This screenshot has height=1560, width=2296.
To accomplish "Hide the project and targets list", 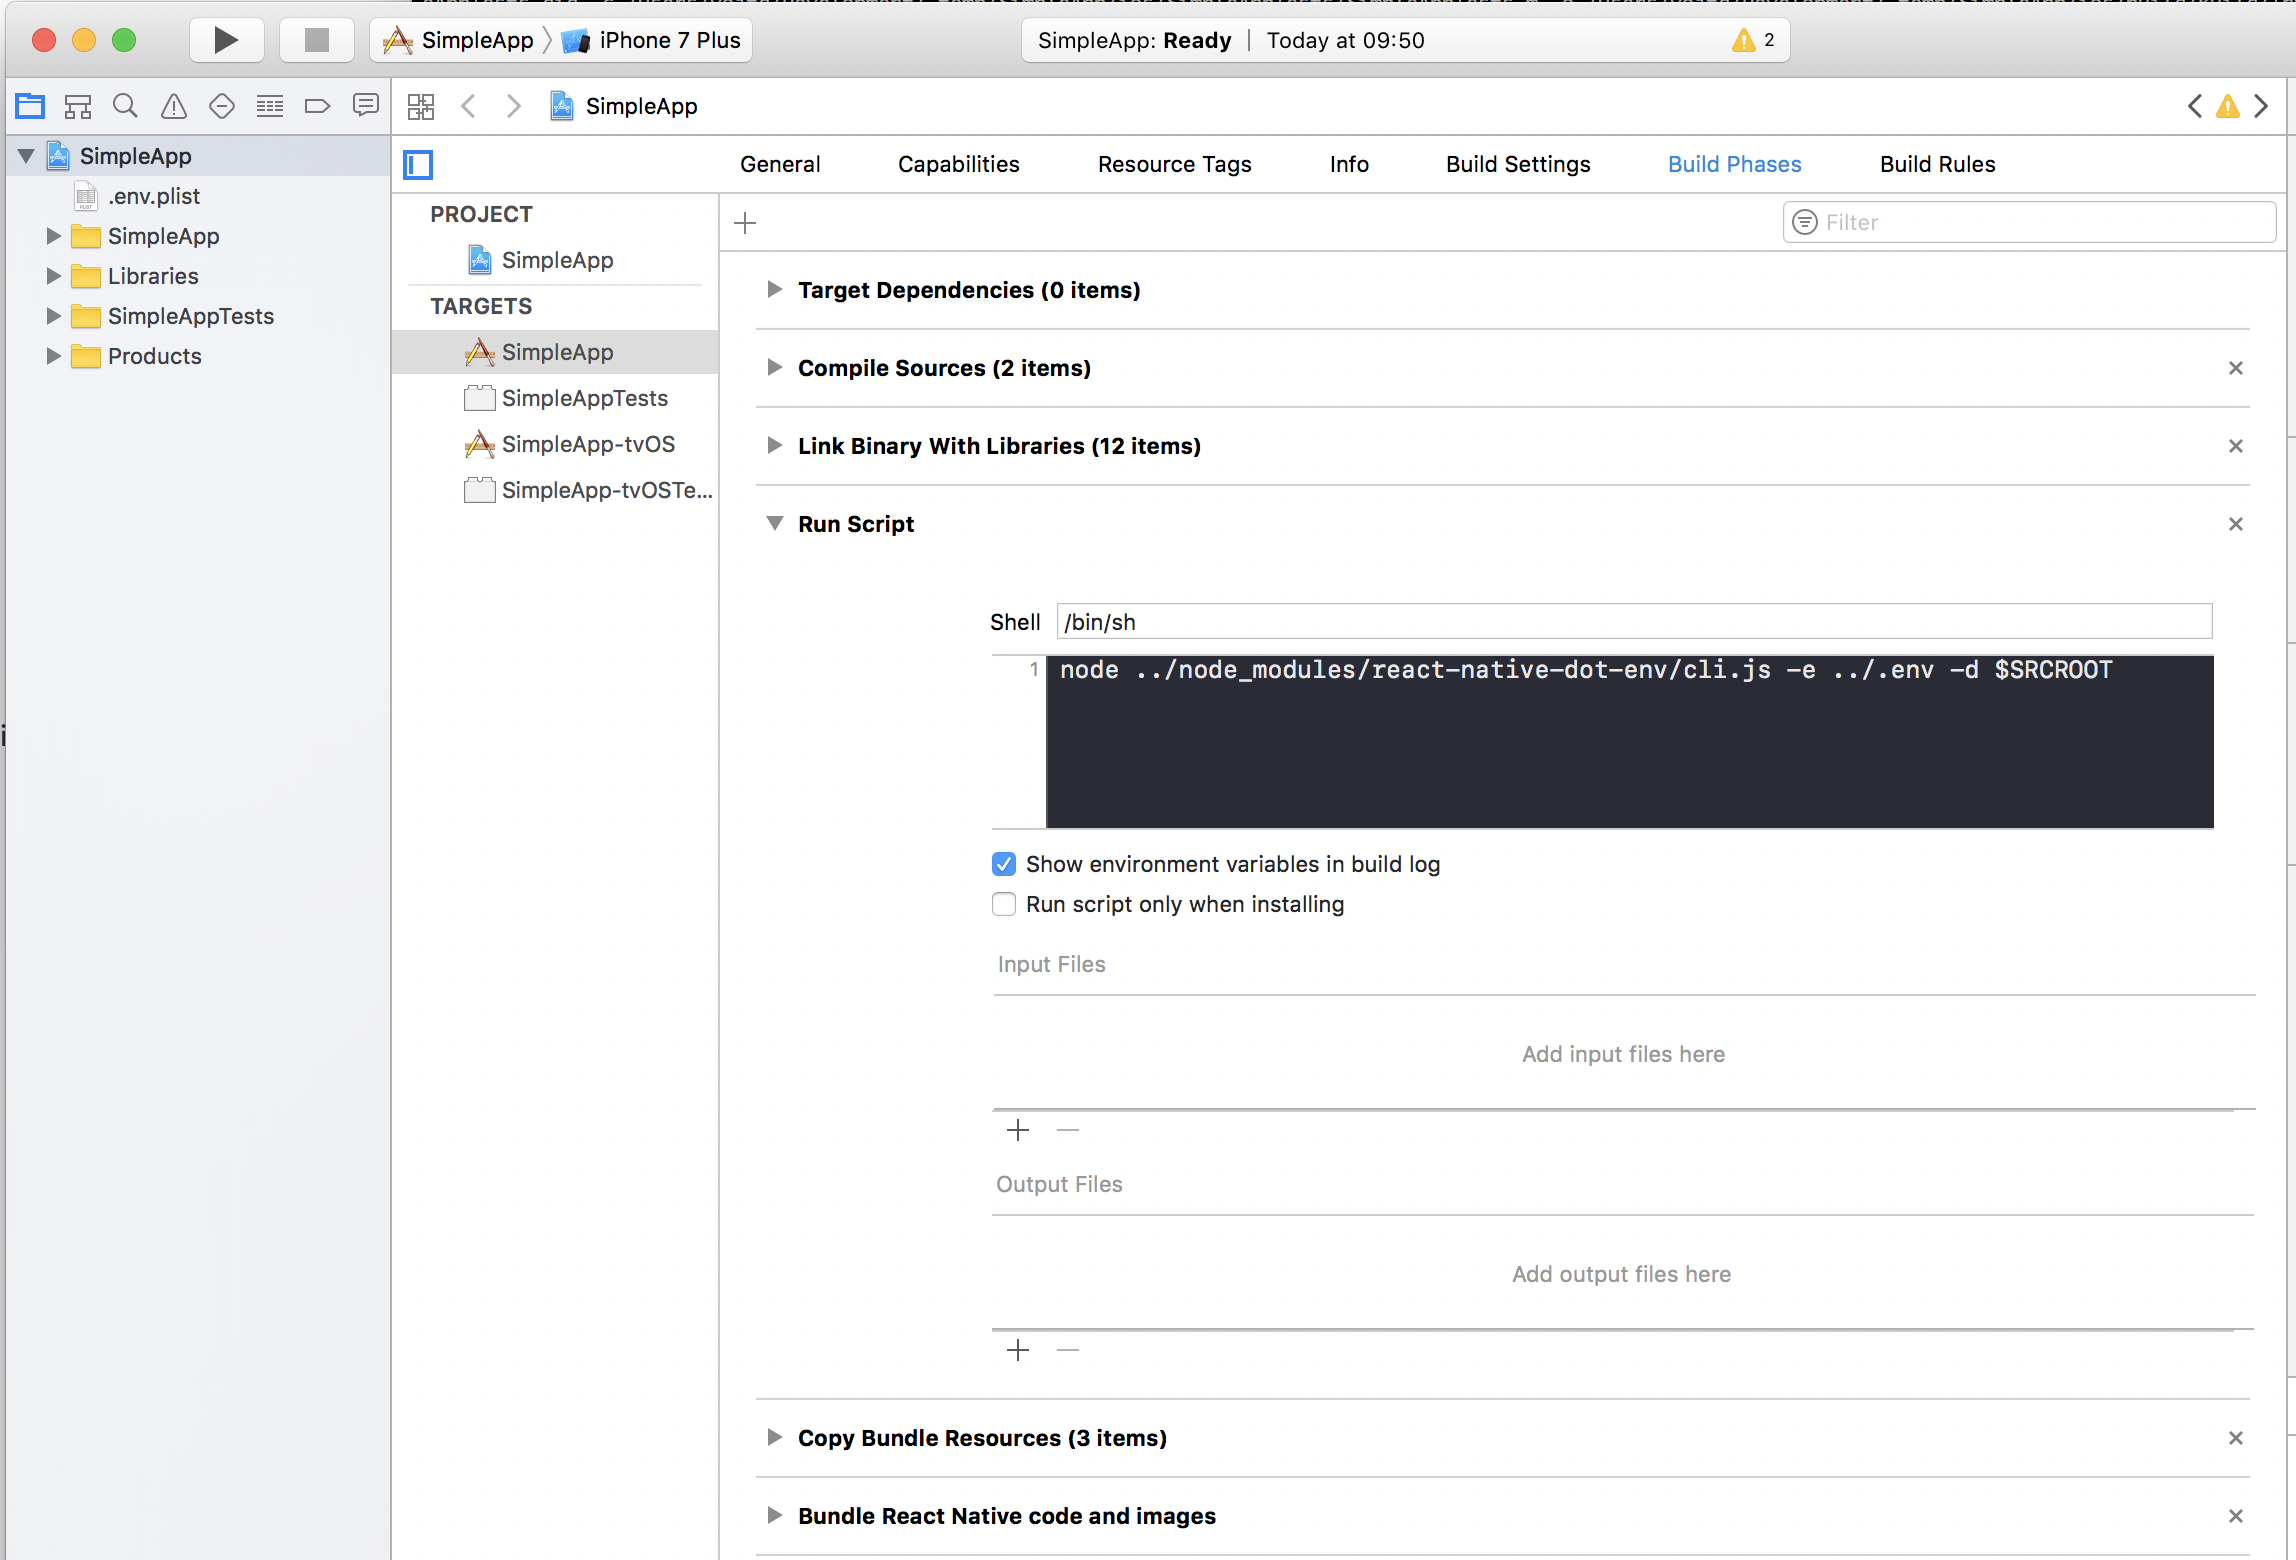I will 418,164.
